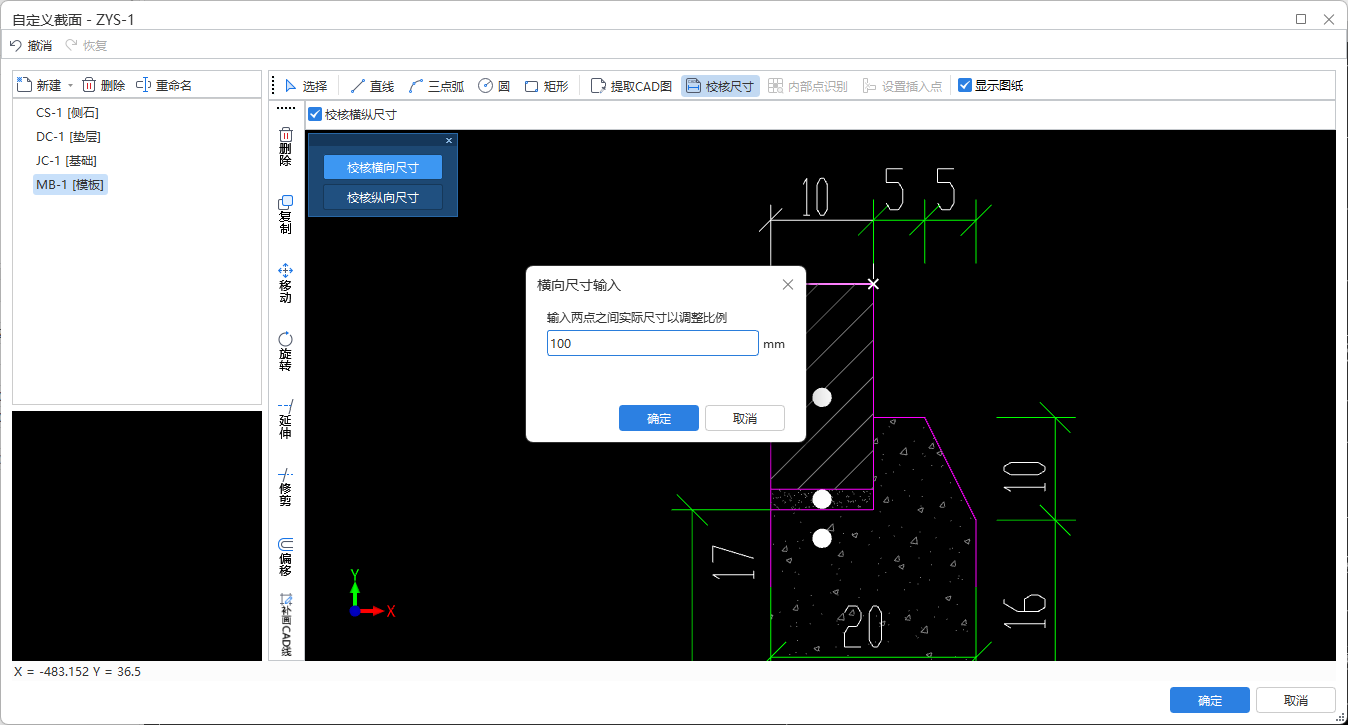The image size is (1348, 725).
Task: Select the DC-1 [垫层] list item
Action: [68, 137]
